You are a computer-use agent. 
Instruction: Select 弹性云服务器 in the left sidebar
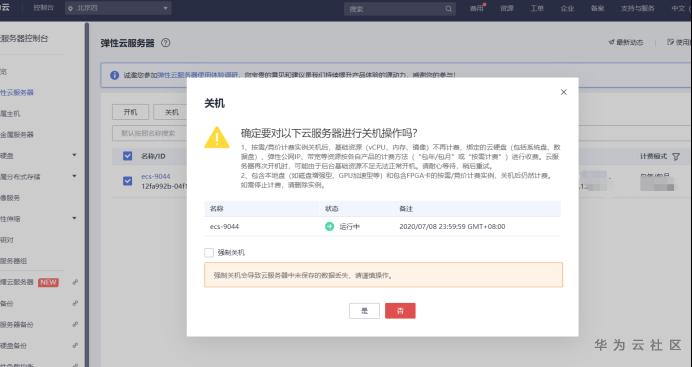[17, 92]
